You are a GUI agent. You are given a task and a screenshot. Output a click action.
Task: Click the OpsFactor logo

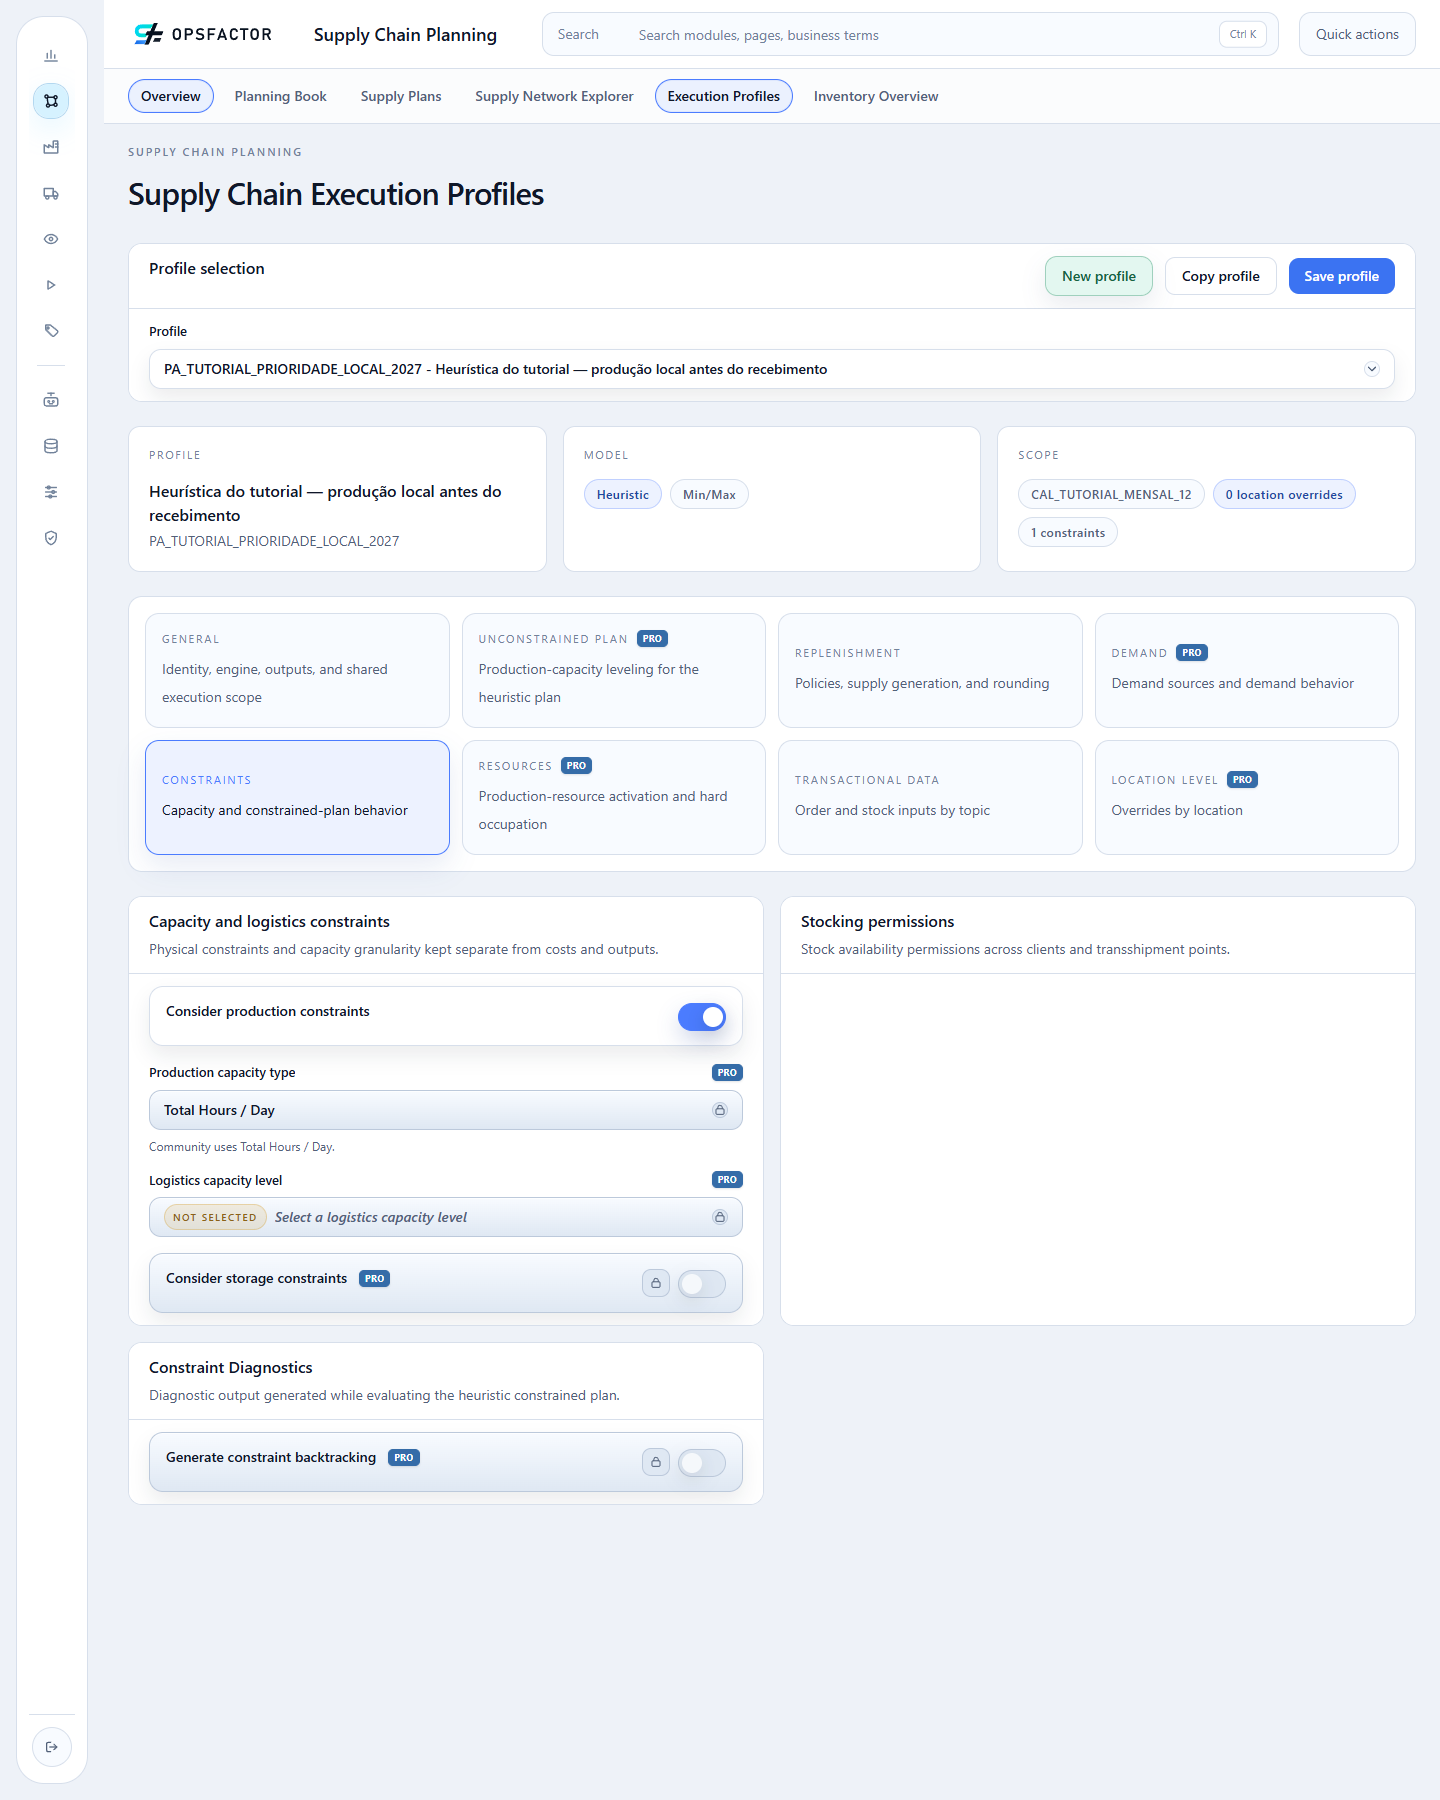point(203,34)
